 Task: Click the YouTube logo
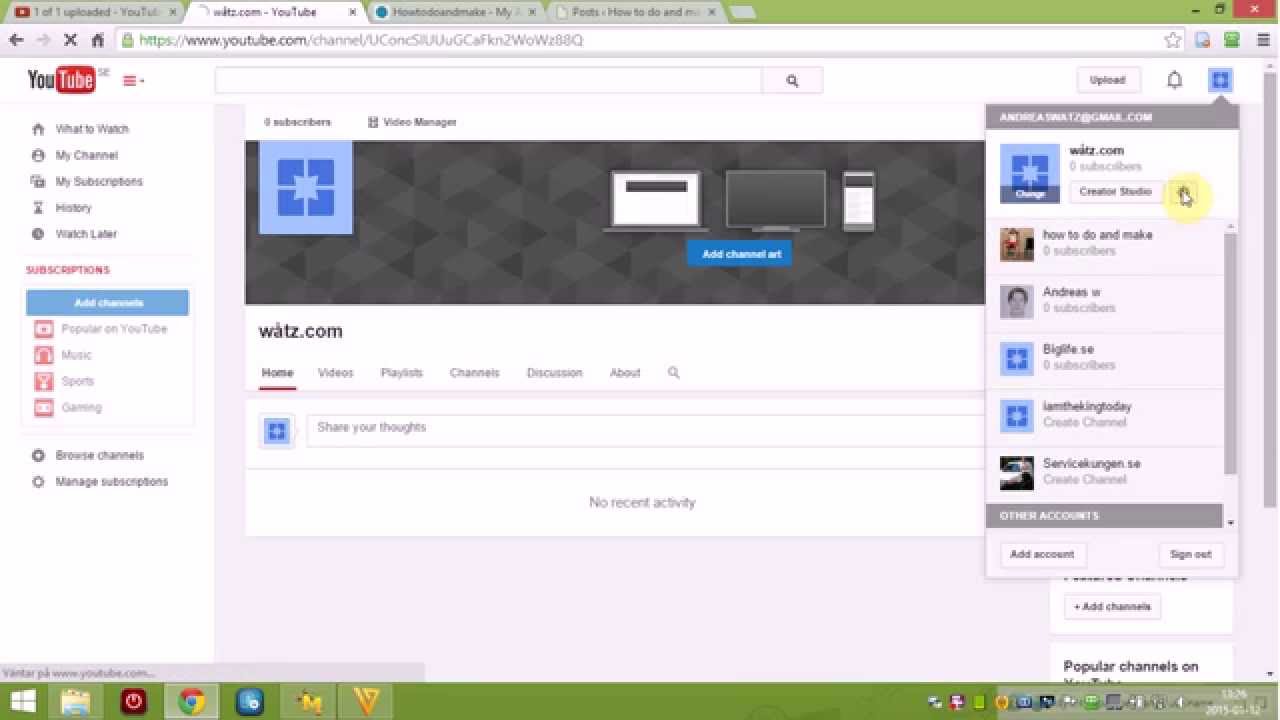click(60, 80)
